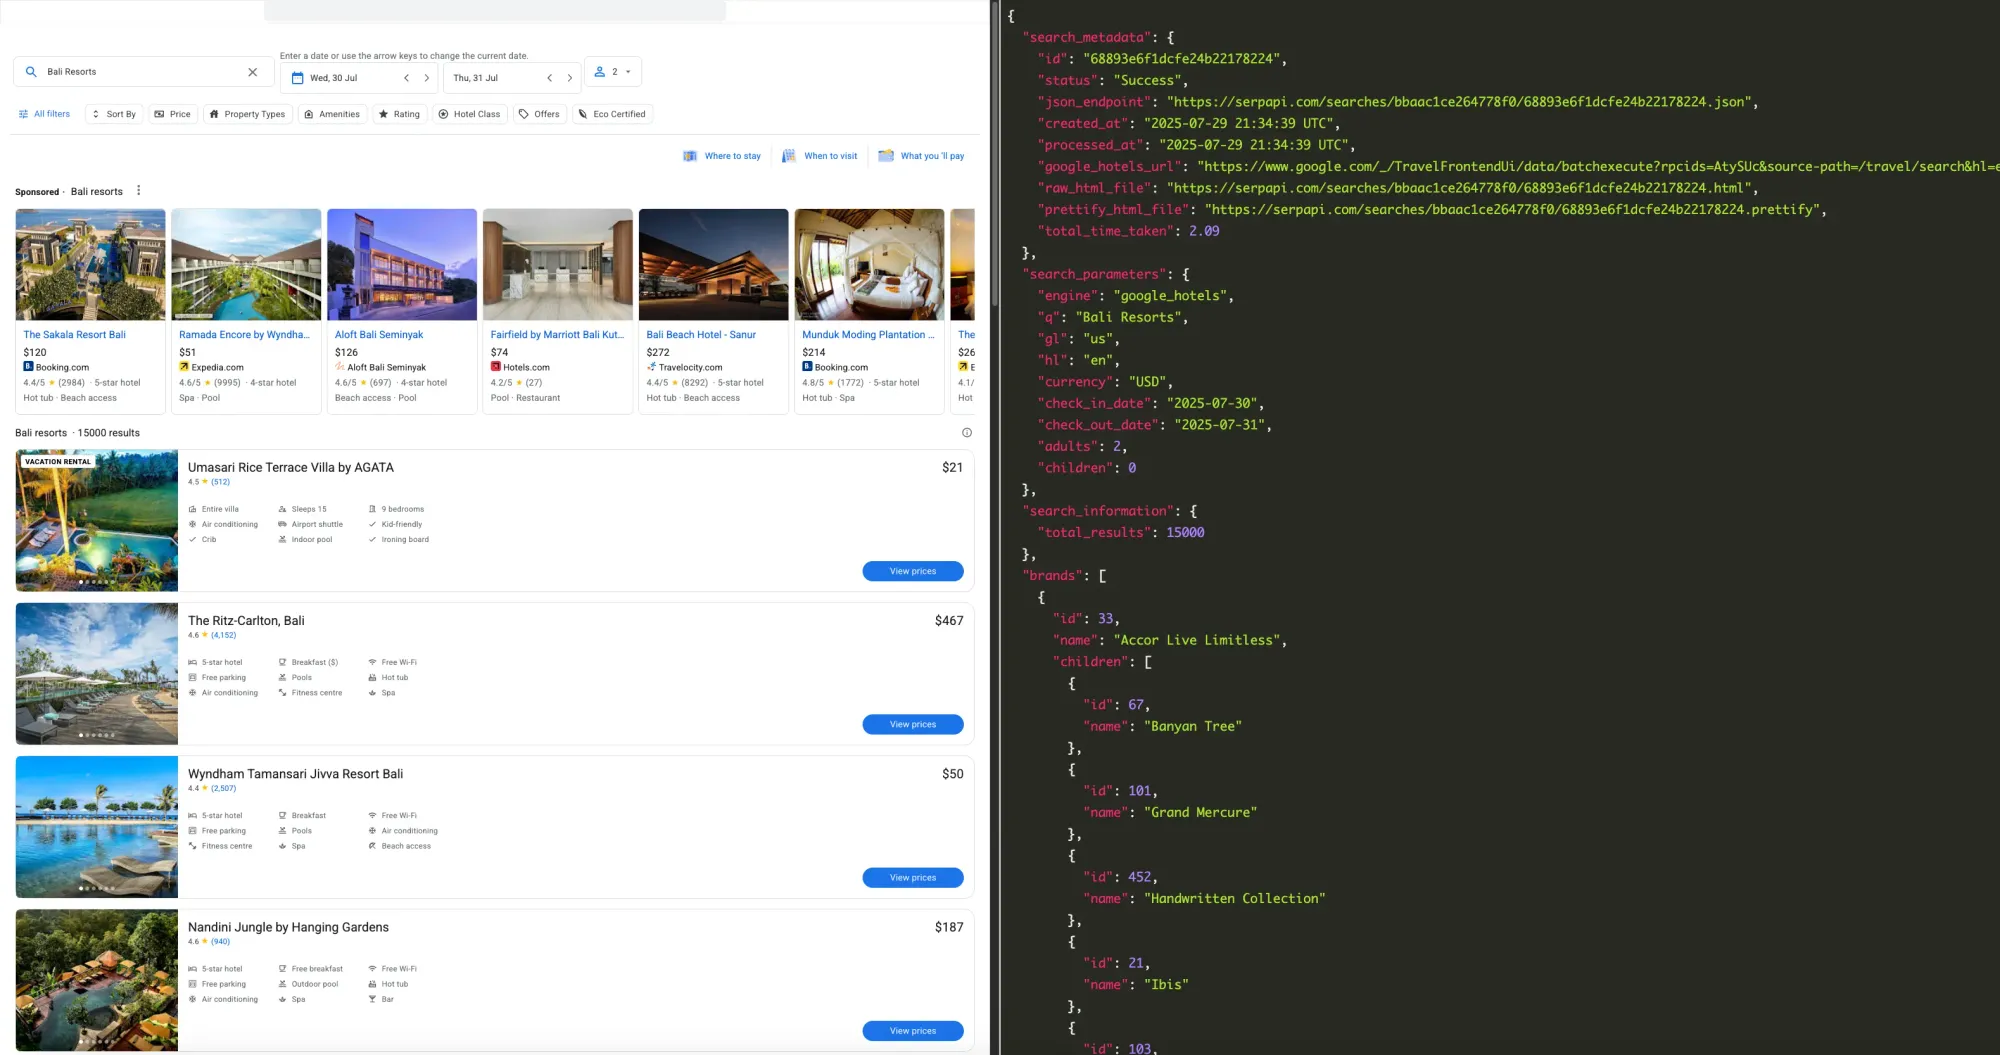Open the Price filter

173,114
